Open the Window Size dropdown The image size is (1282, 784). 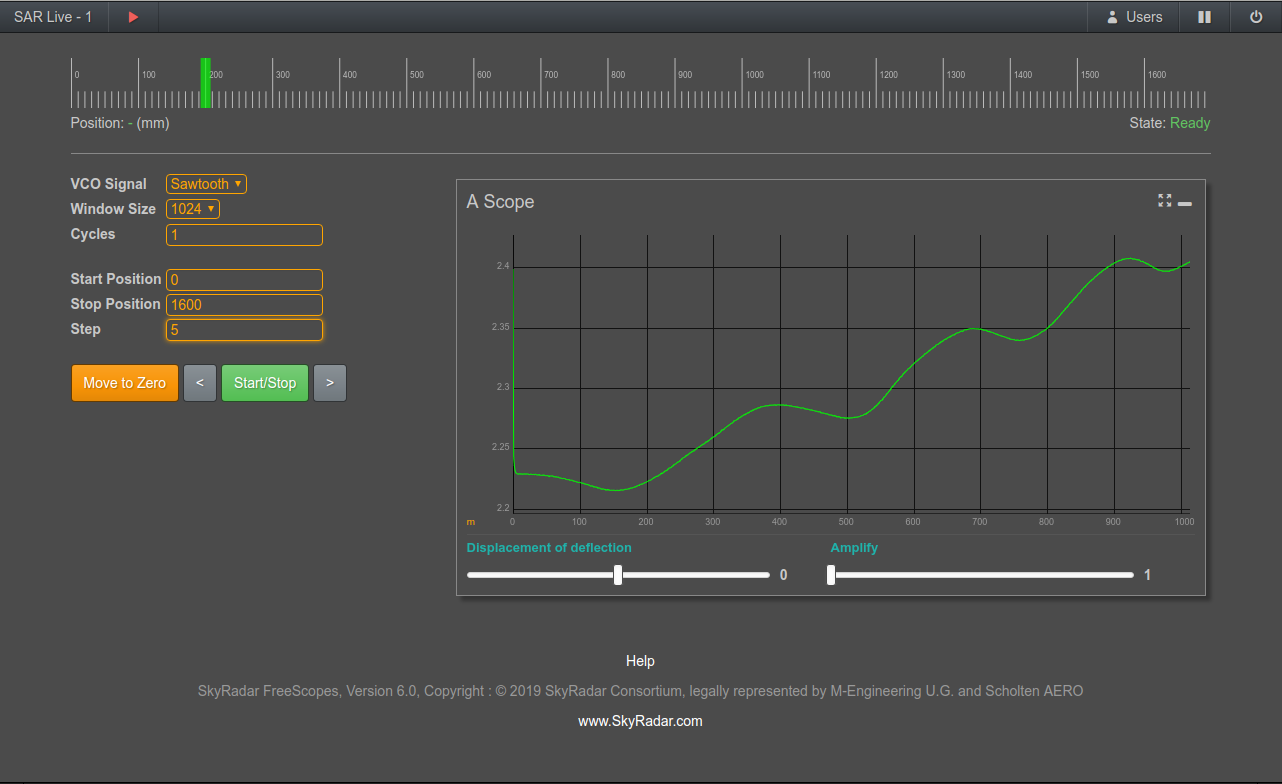(193, 209)
